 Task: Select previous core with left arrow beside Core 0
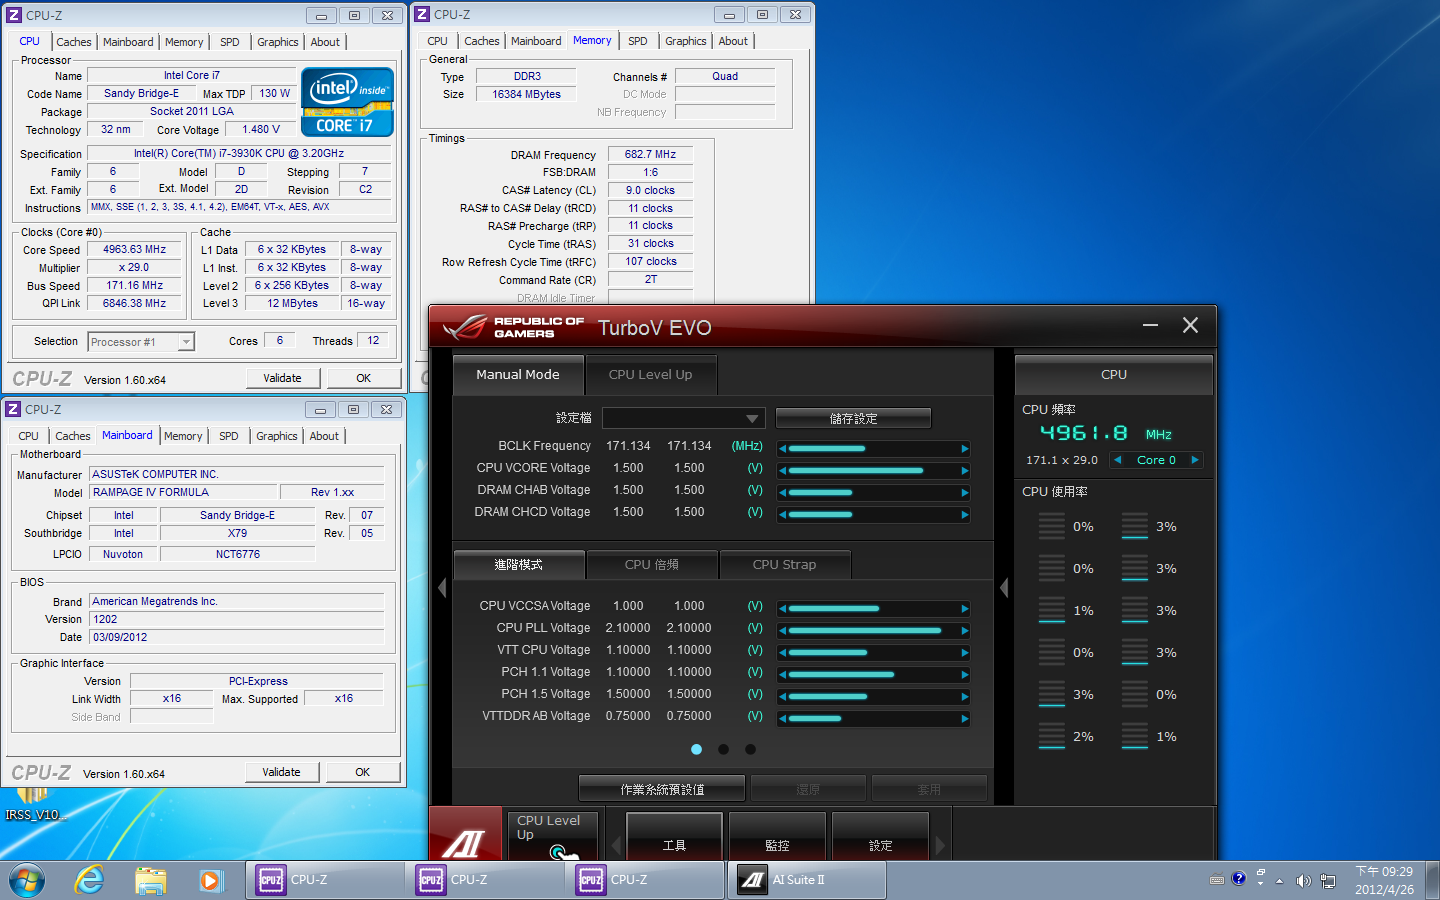(1118, 460)
